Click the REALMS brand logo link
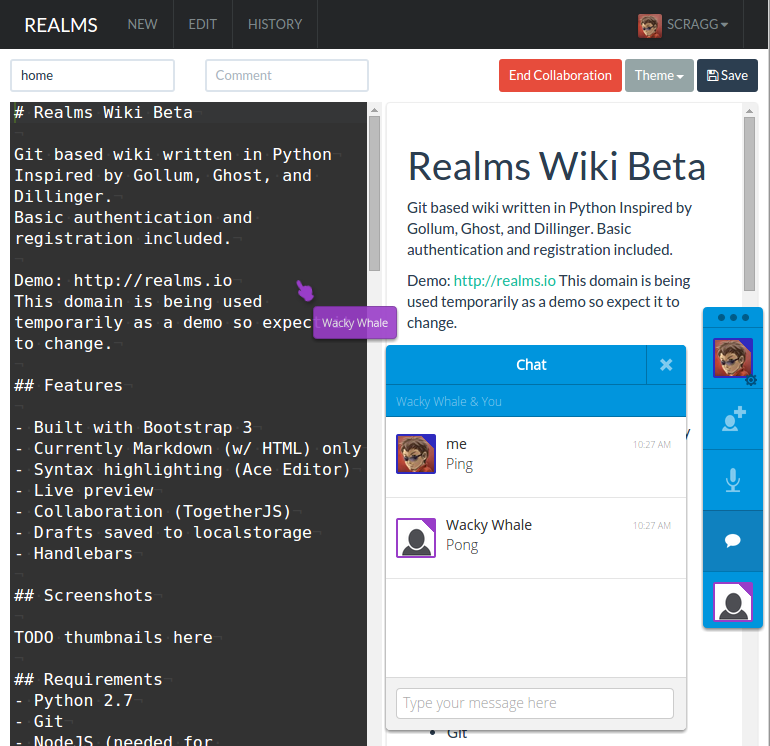This screenshot has width=770, height=746. pos(61,25)
